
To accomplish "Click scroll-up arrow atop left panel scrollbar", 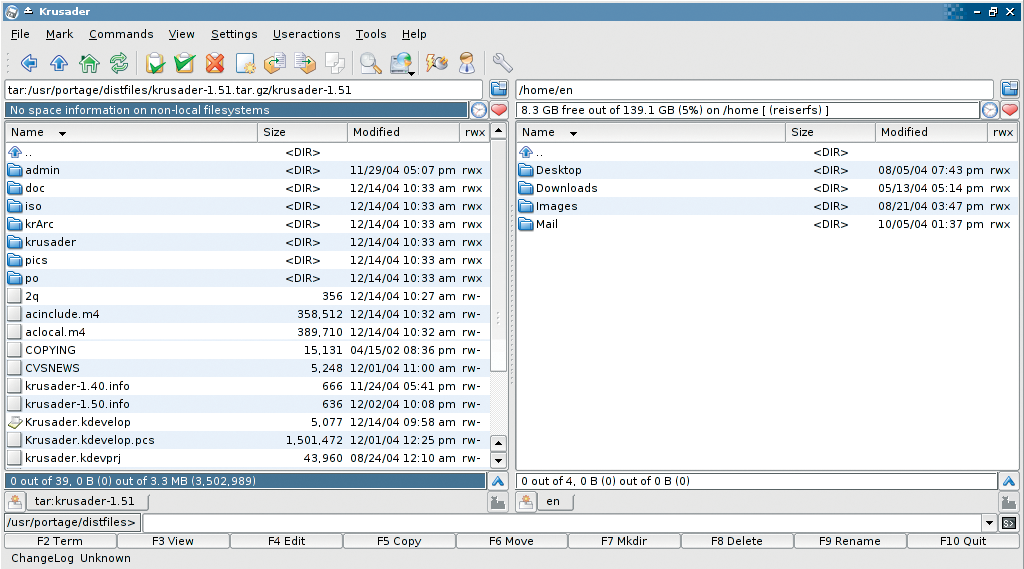I will [x=498, y=131].
